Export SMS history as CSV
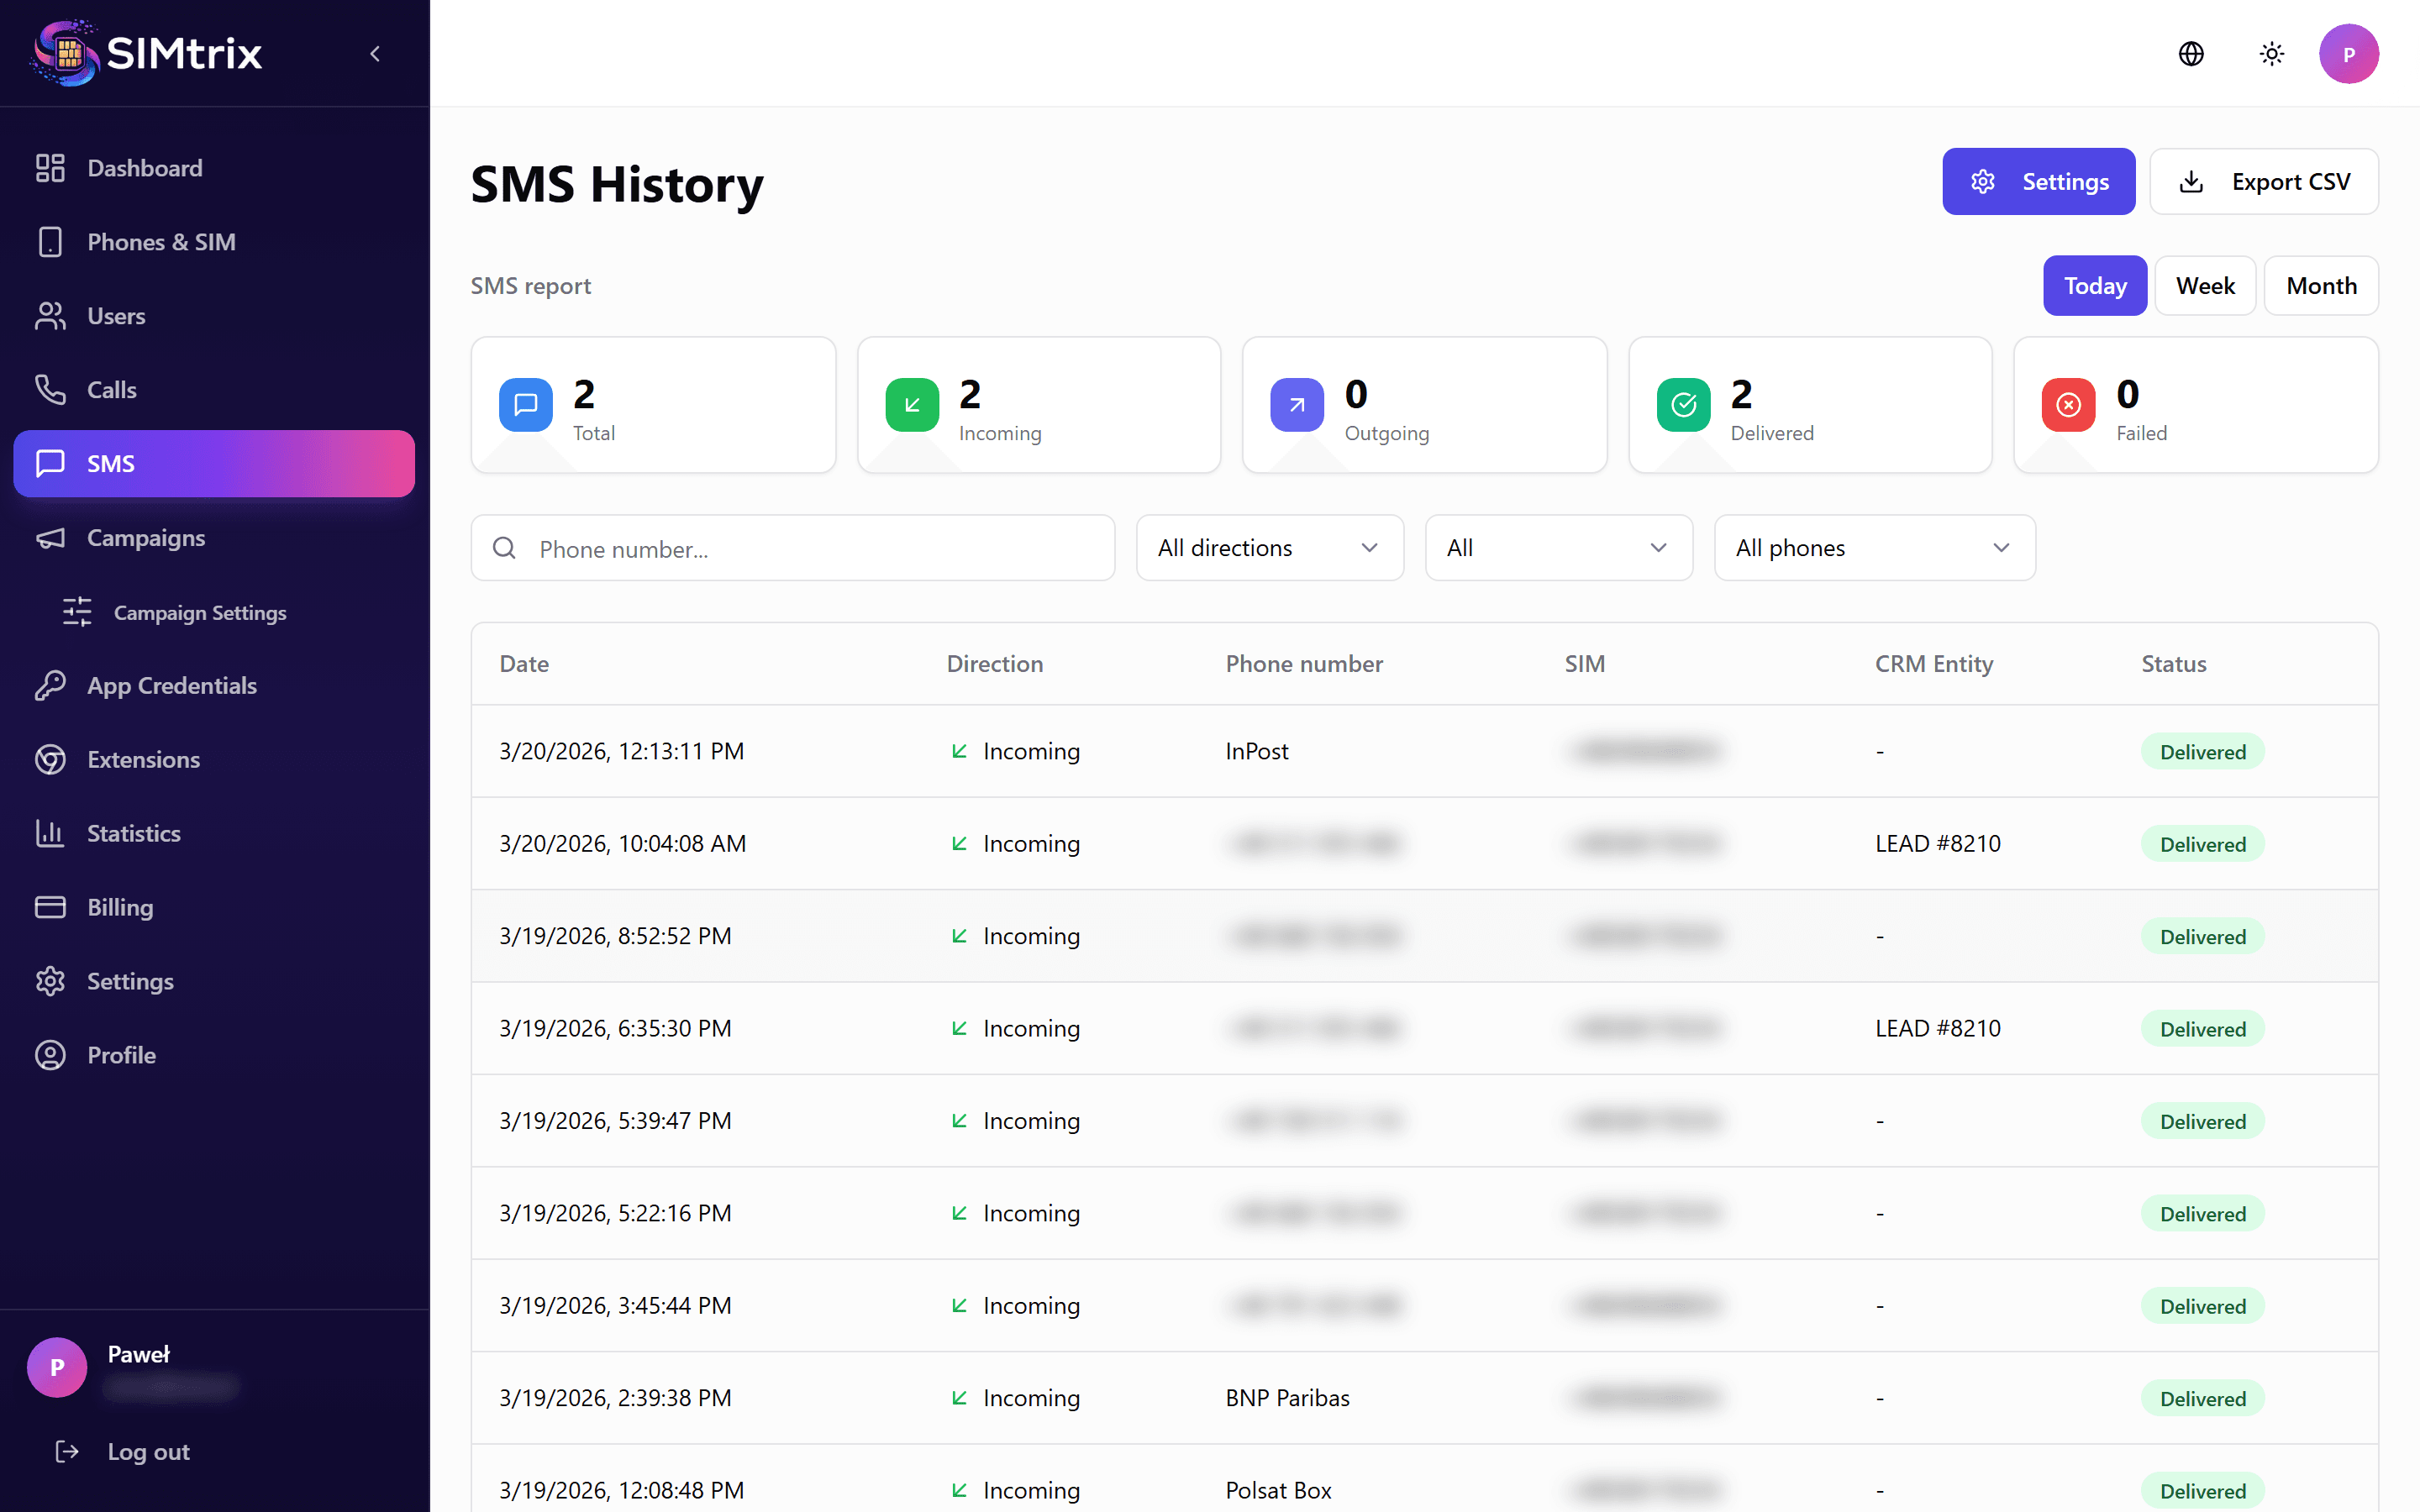This screenshot has width=2420, height=1512. coord(2263,182)
